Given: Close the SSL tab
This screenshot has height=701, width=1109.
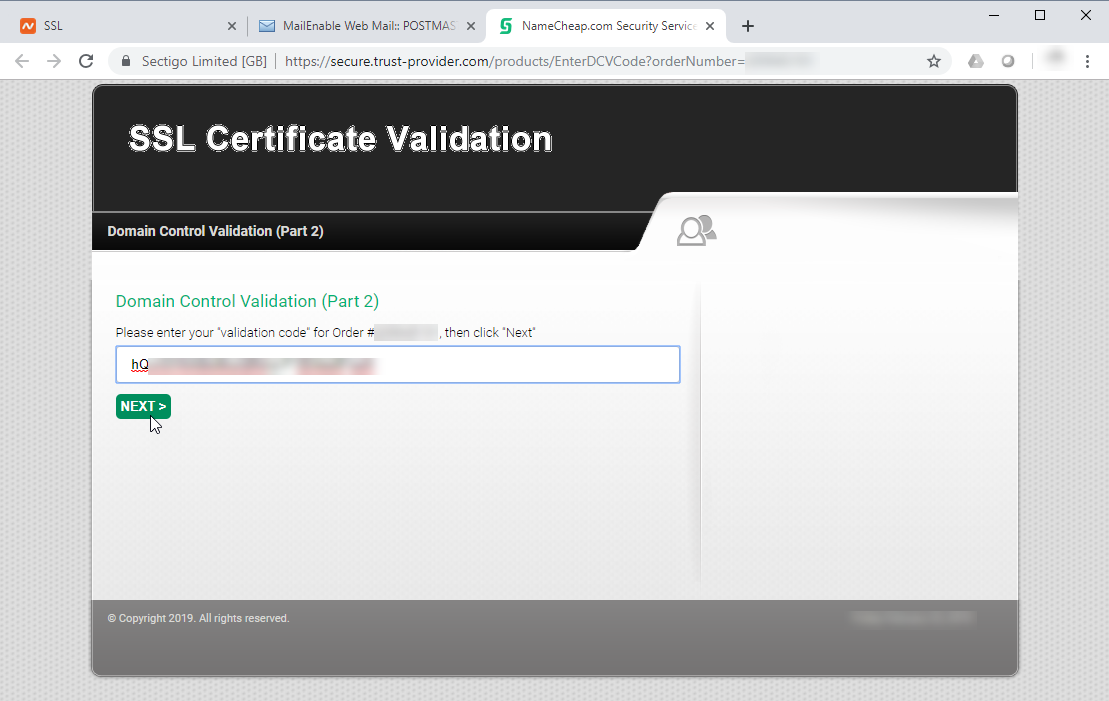Looking at the screenshot, I should [232, 26].
